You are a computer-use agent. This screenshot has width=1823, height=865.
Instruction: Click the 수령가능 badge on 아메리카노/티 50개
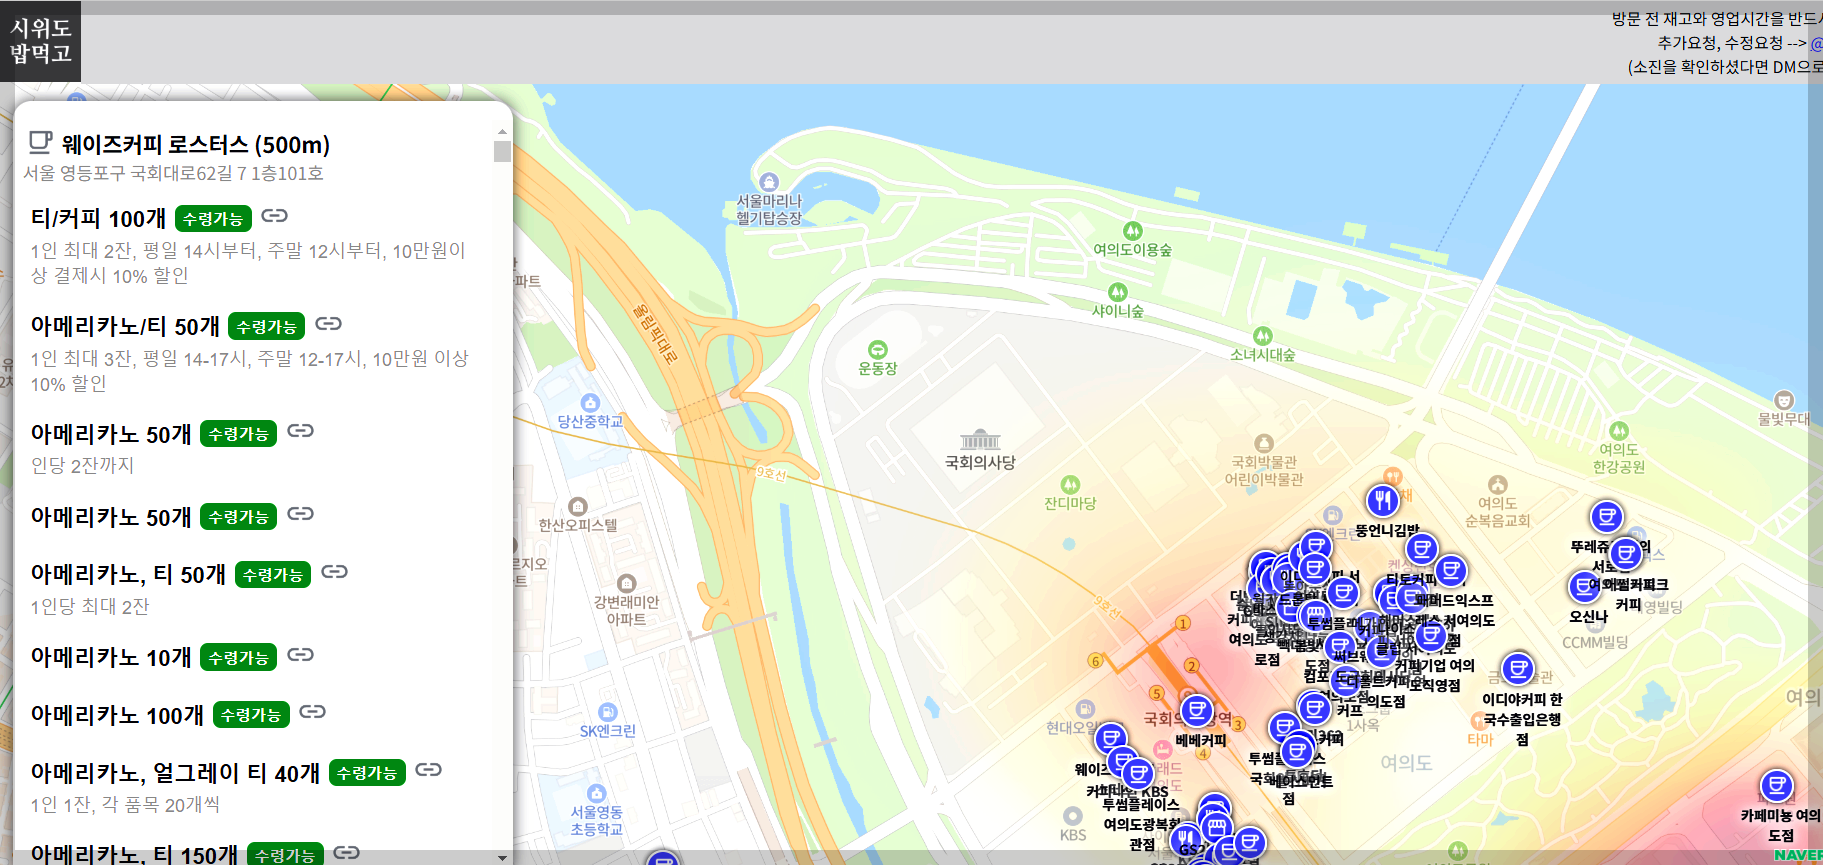pyautogui.click(x=267, y=326)
